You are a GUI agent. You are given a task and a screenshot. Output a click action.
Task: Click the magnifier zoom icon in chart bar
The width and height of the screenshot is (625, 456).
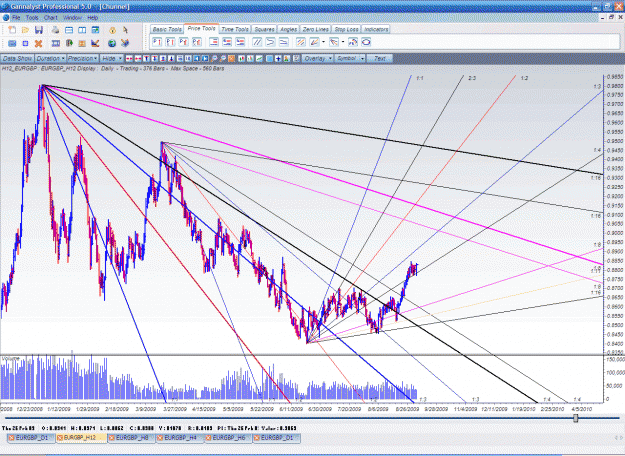coord(214,59)
